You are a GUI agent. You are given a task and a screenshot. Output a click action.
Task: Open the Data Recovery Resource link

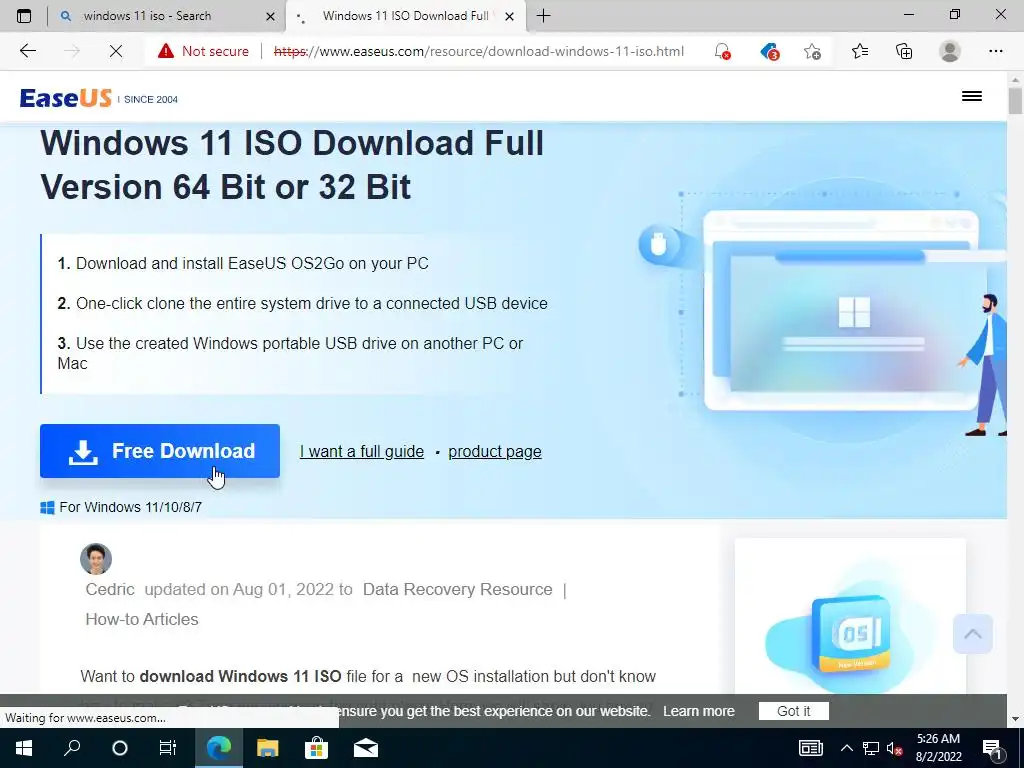coord(457,589)
